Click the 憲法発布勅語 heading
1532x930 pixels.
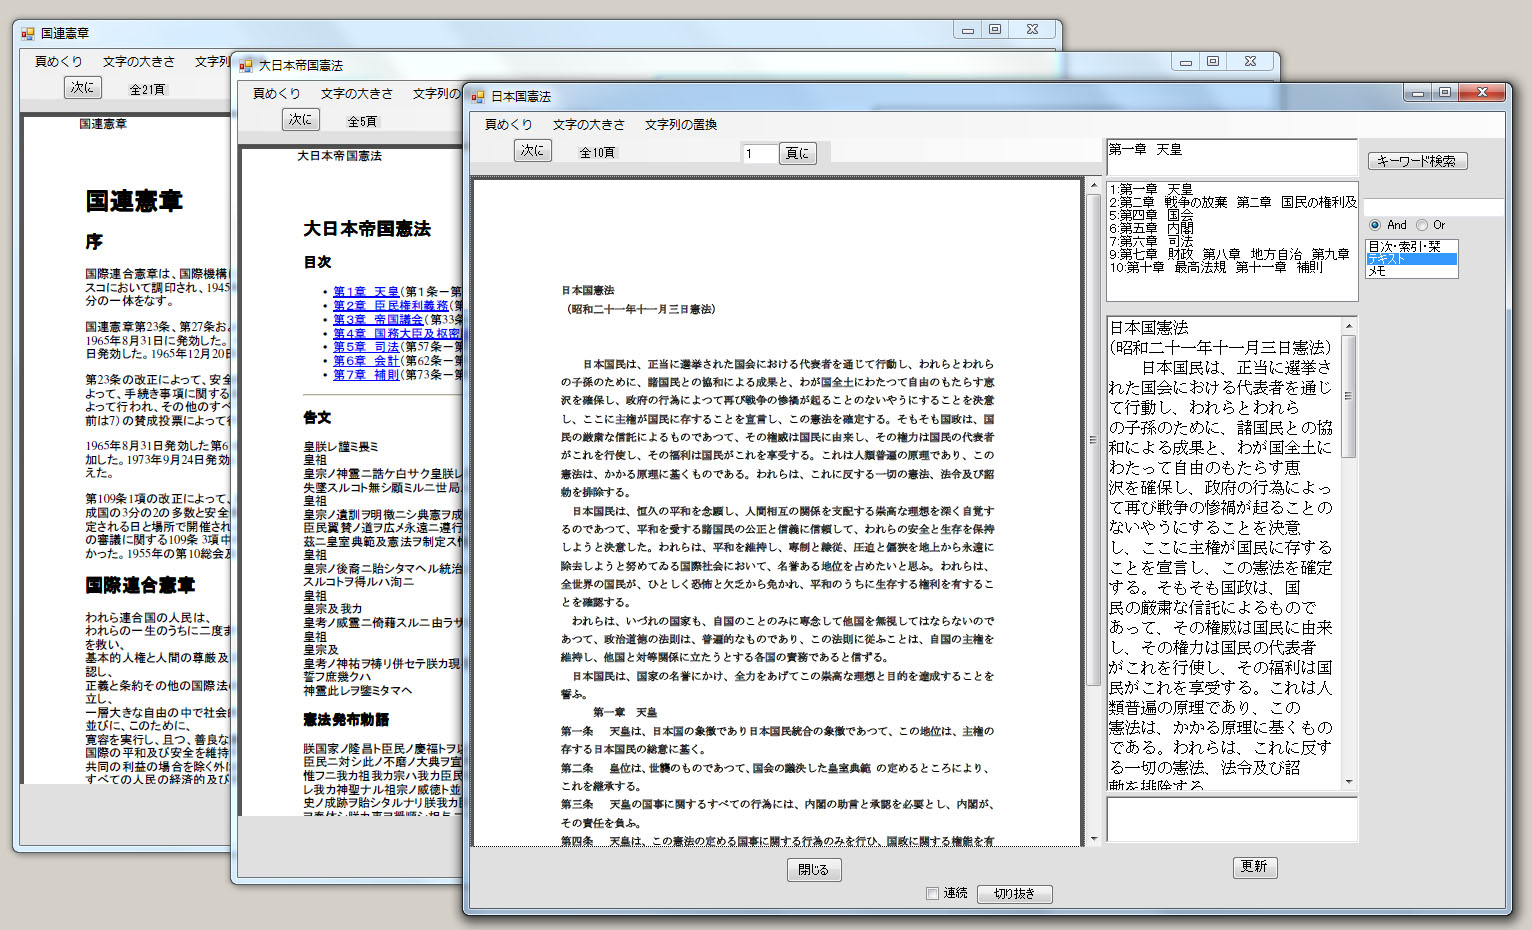(x=346, y=720)
